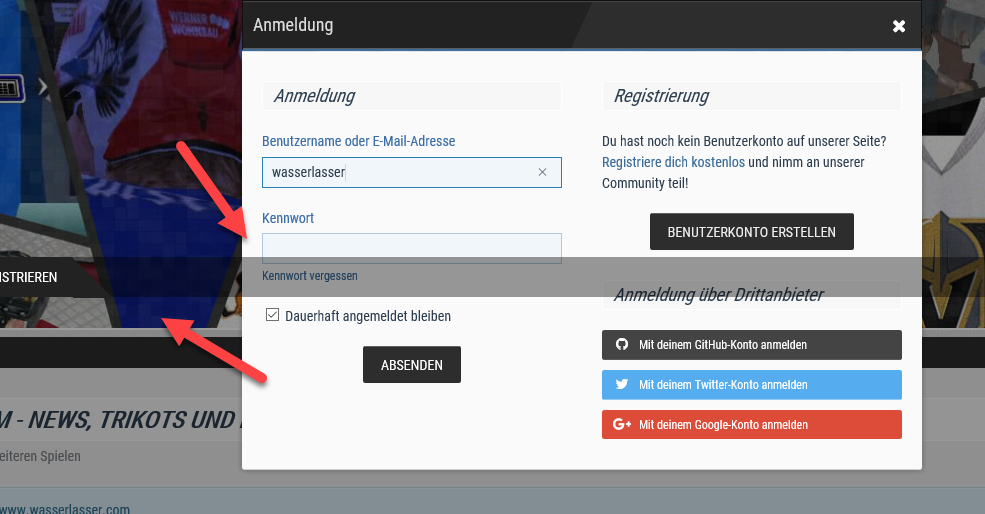The image size is (985, 514).
Task: Click the Benutzername oder E-Mail-Adresse label
Action: point(358,142)
